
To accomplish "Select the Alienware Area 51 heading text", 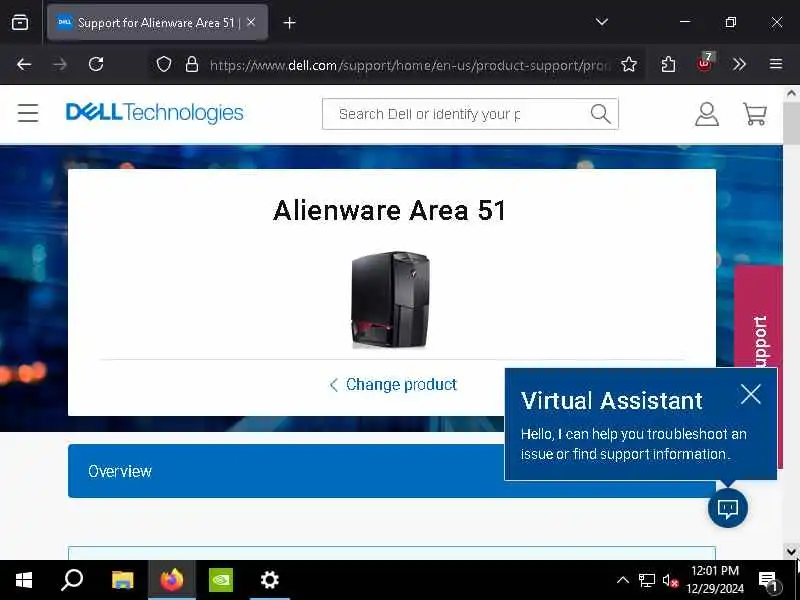I will 390,210.
